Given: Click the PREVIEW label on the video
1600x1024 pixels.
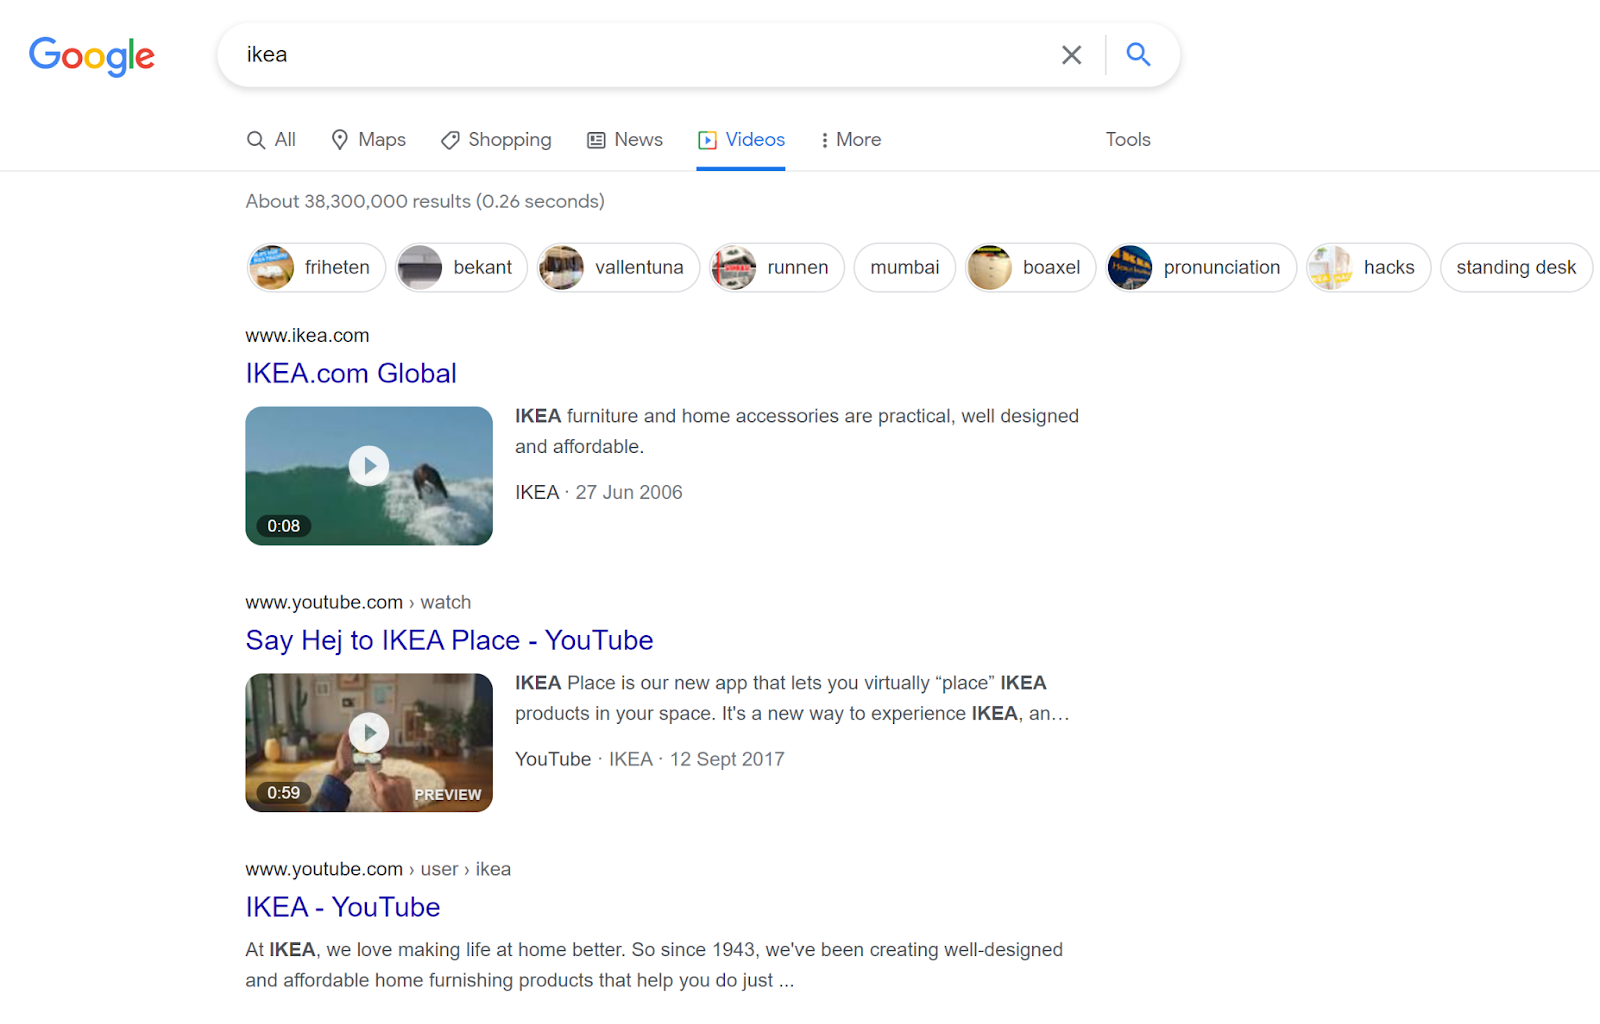Looking at the screenshot, I should pyautogui.click(x=448, y=795).
